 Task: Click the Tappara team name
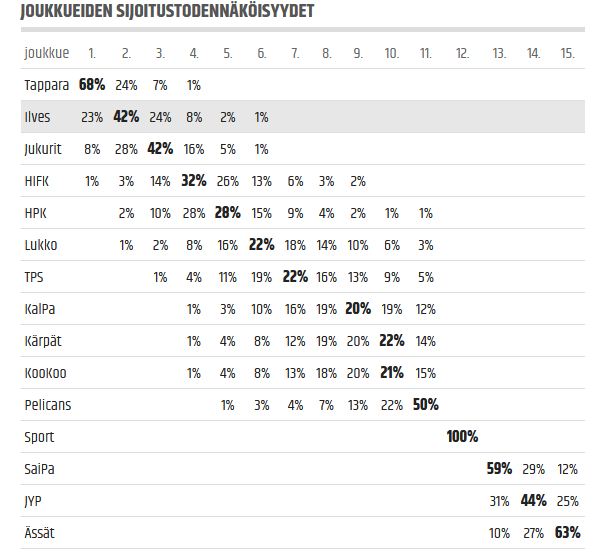pos(44,85)
